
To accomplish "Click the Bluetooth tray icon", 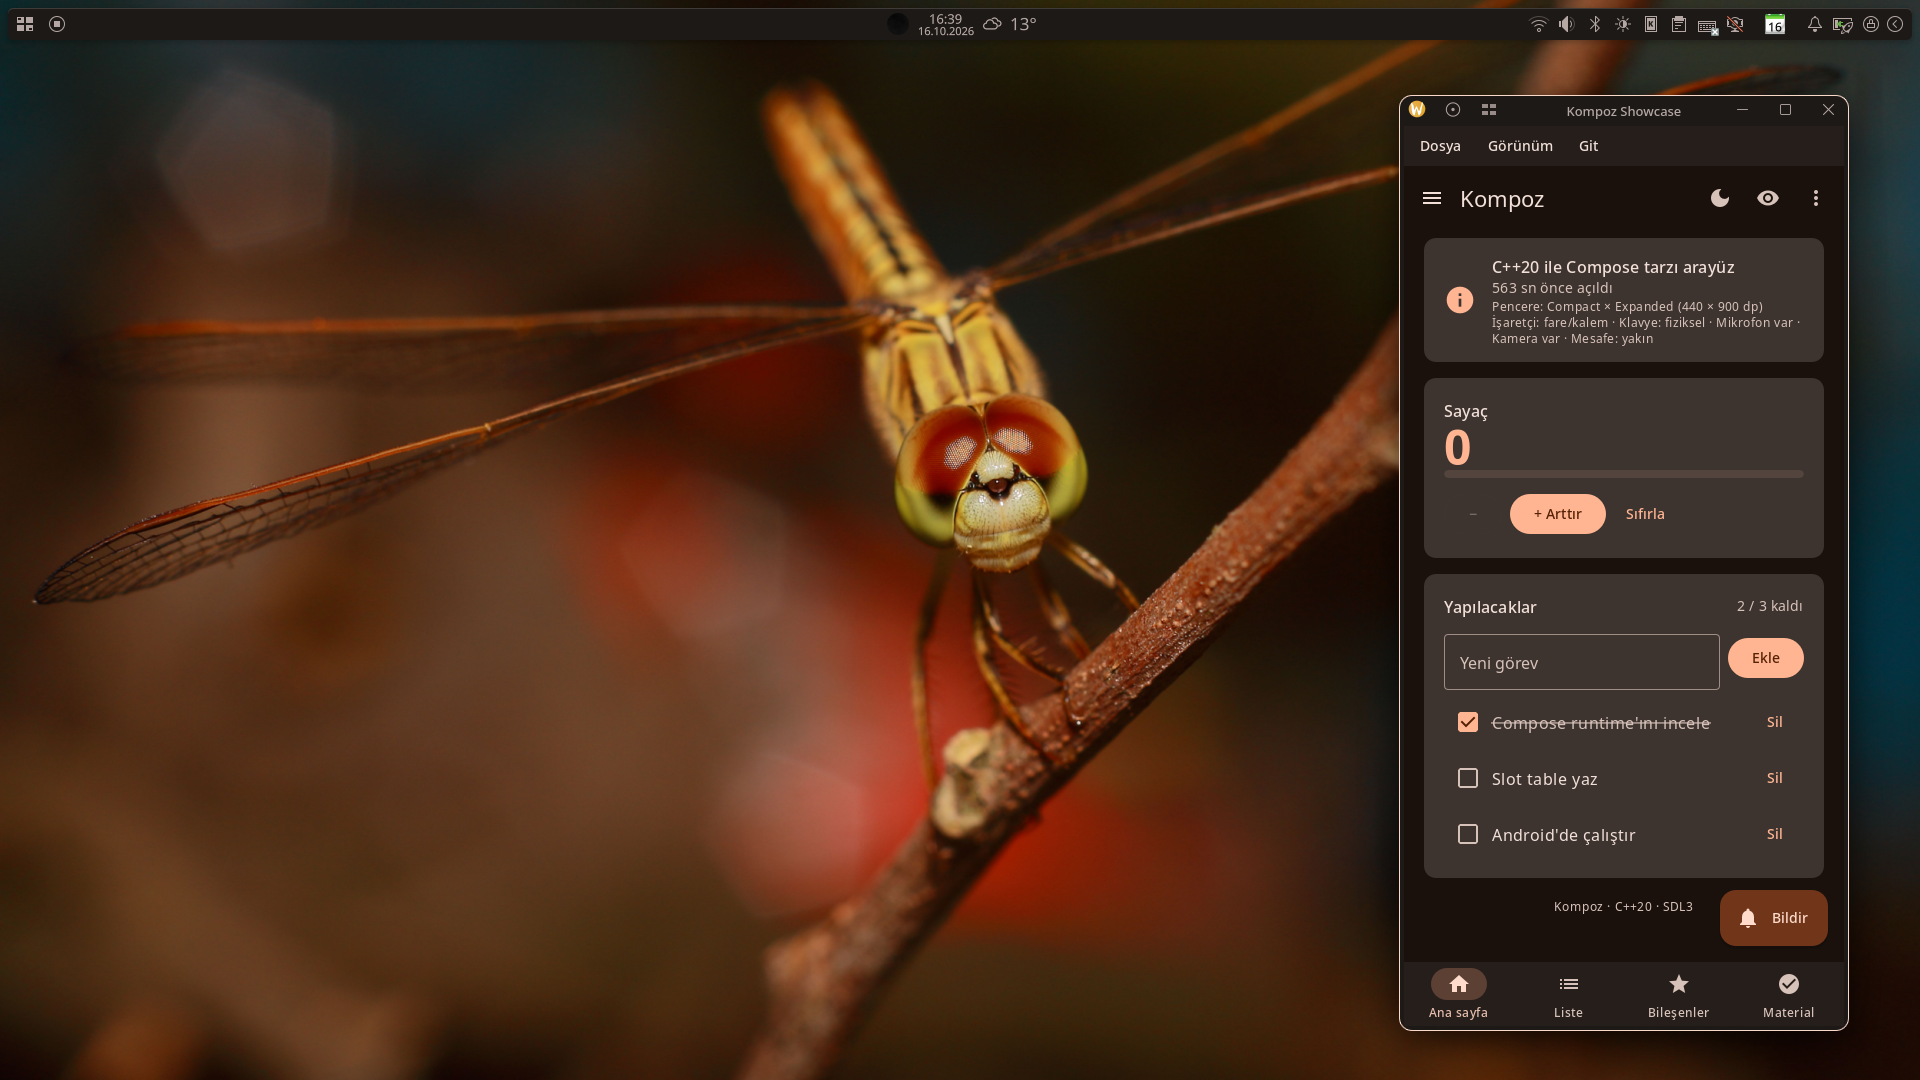I will point(1595,24).
